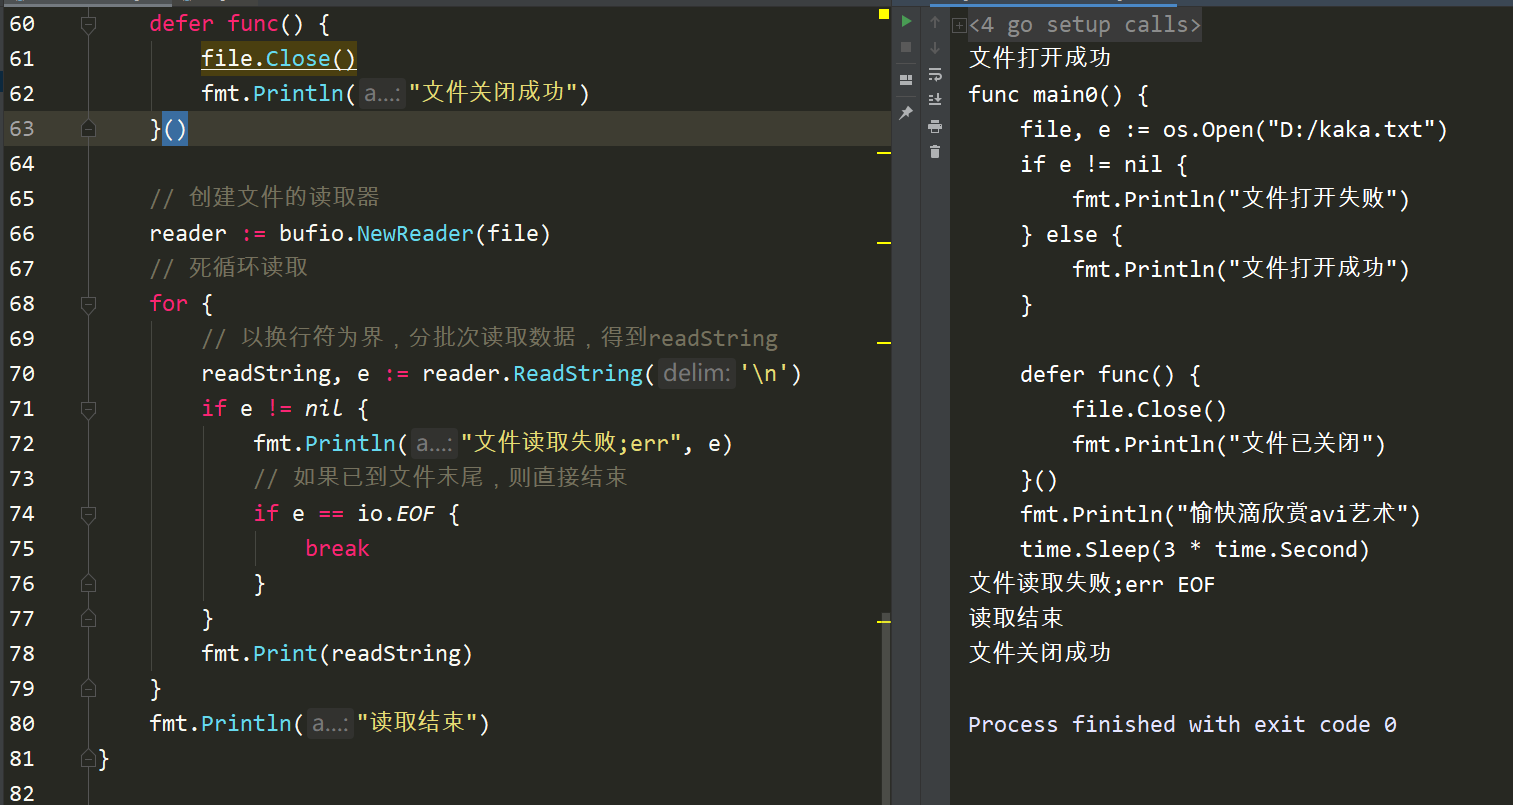Print the console output
The height and width of the screenshot is (805, 1513).
click(934, 126)
